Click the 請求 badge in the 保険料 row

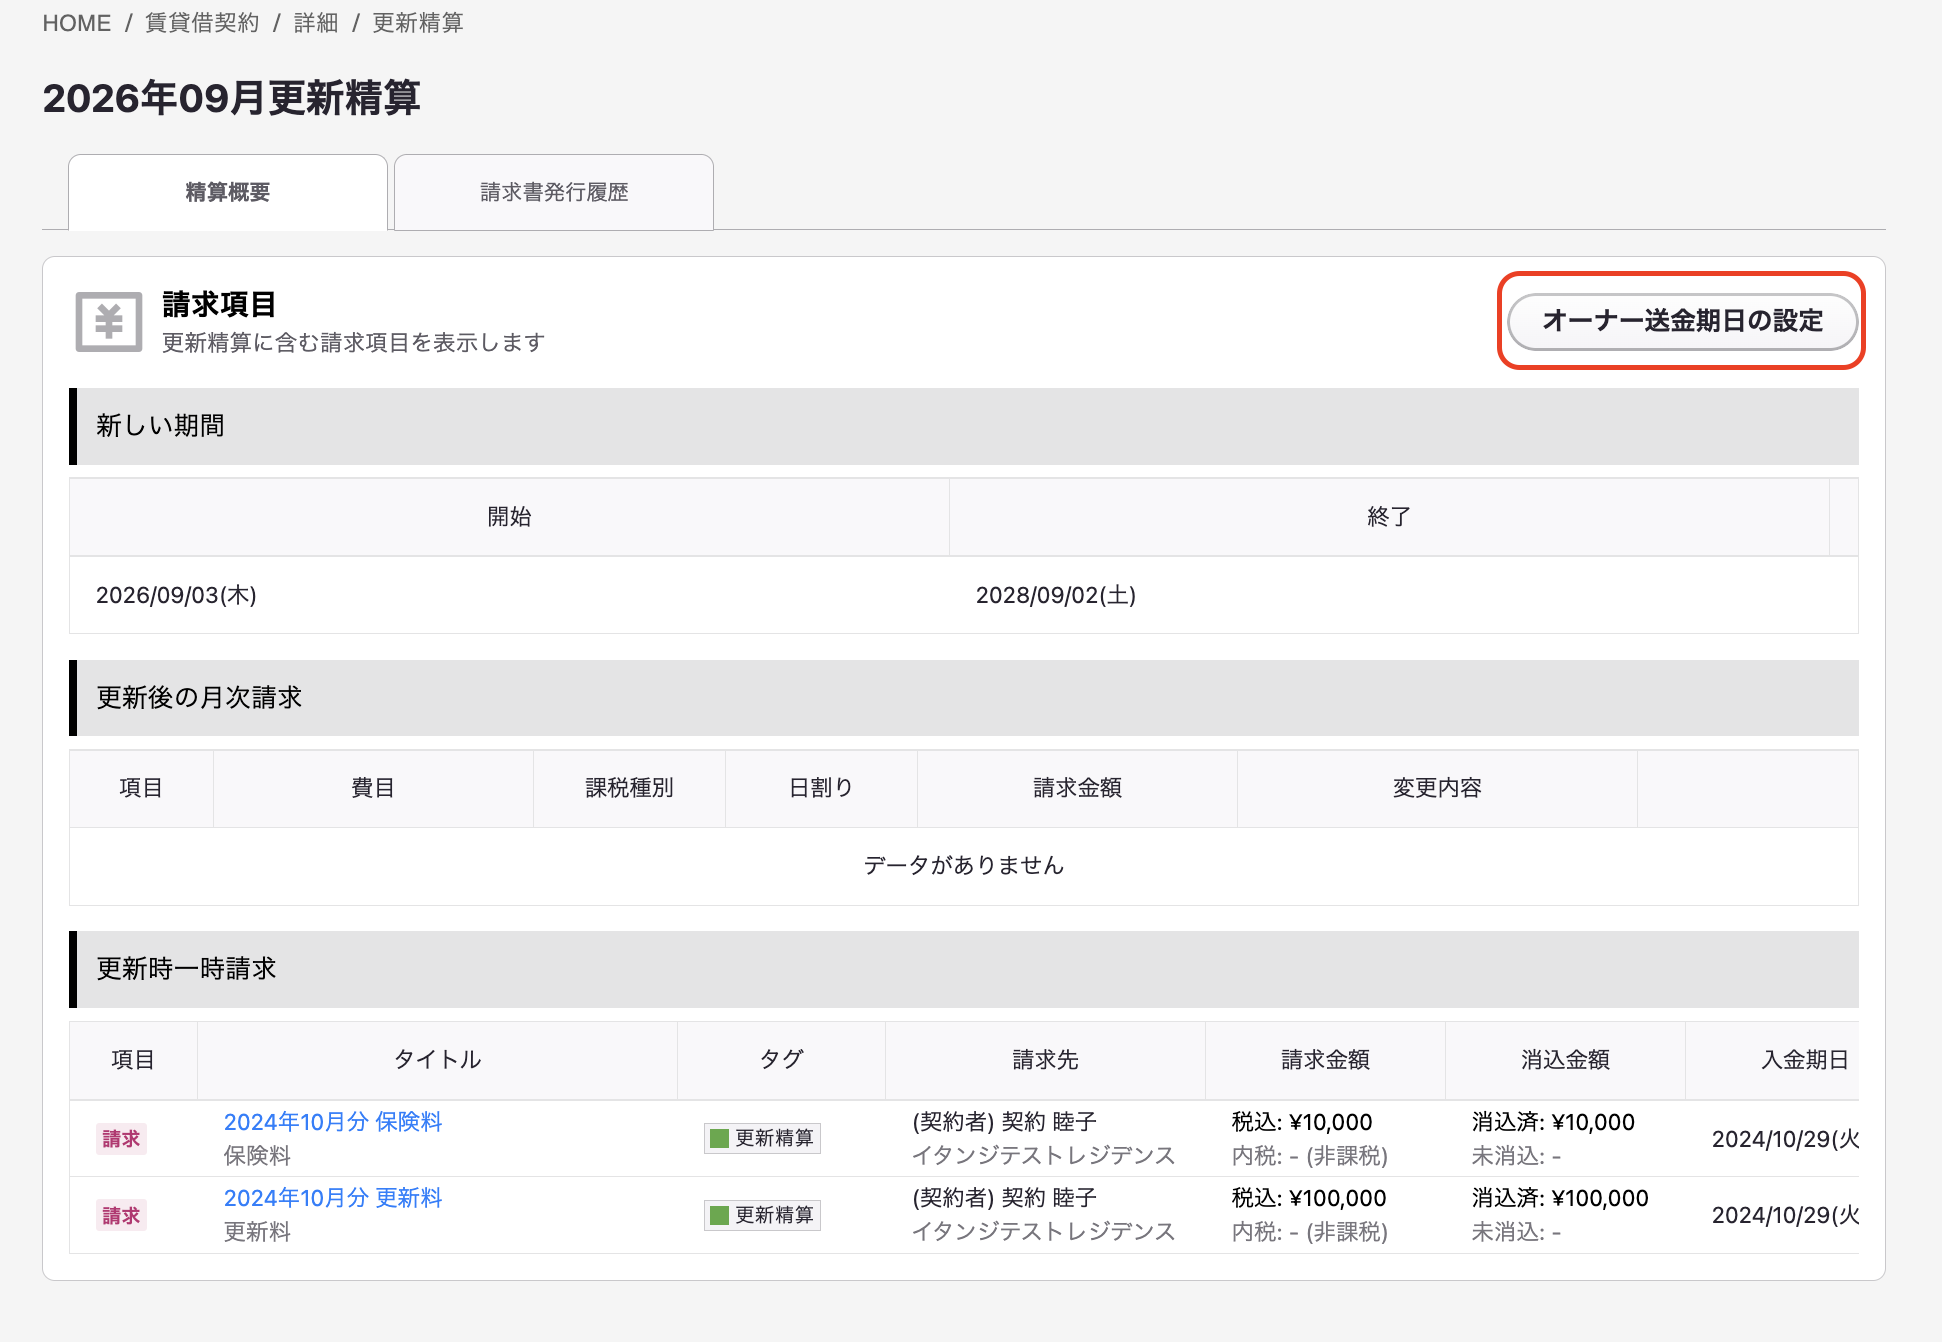[121, 1139]
